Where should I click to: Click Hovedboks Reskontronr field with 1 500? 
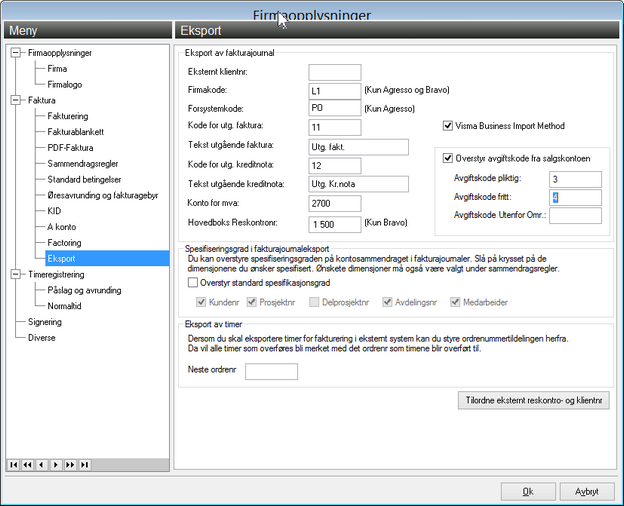[335, 225]
